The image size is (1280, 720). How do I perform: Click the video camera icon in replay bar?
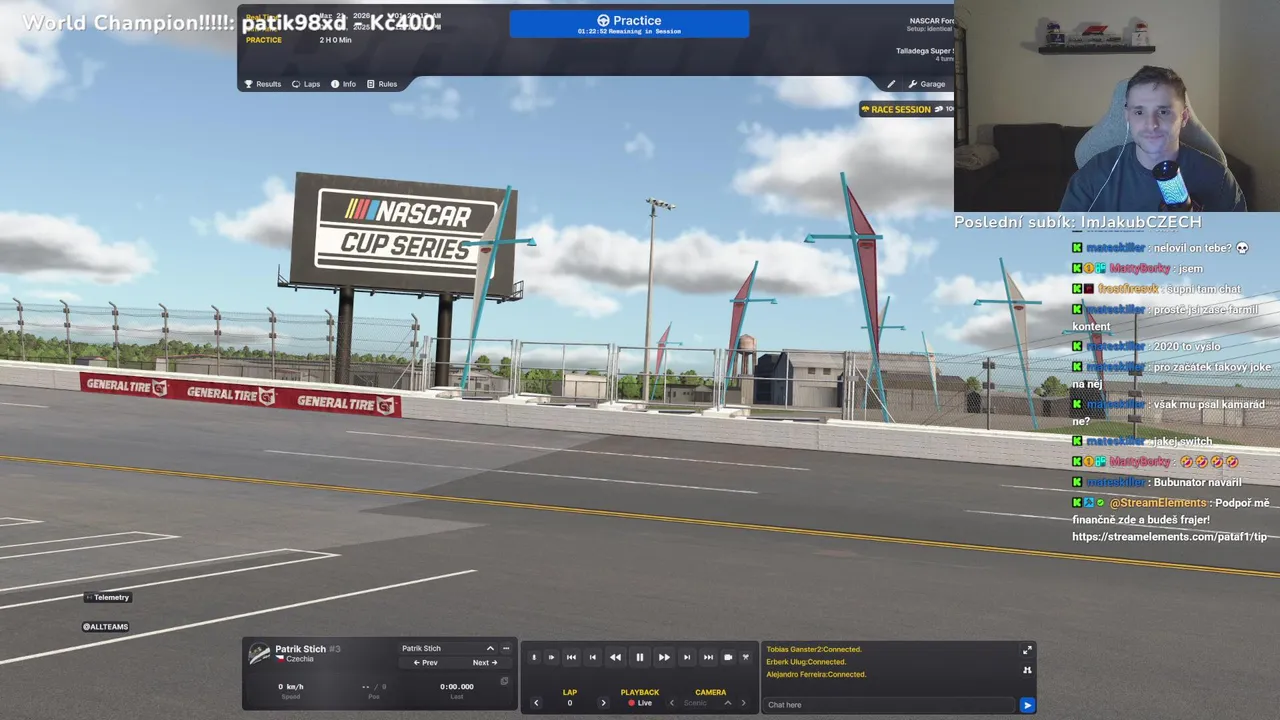click(x=728, y=657)
